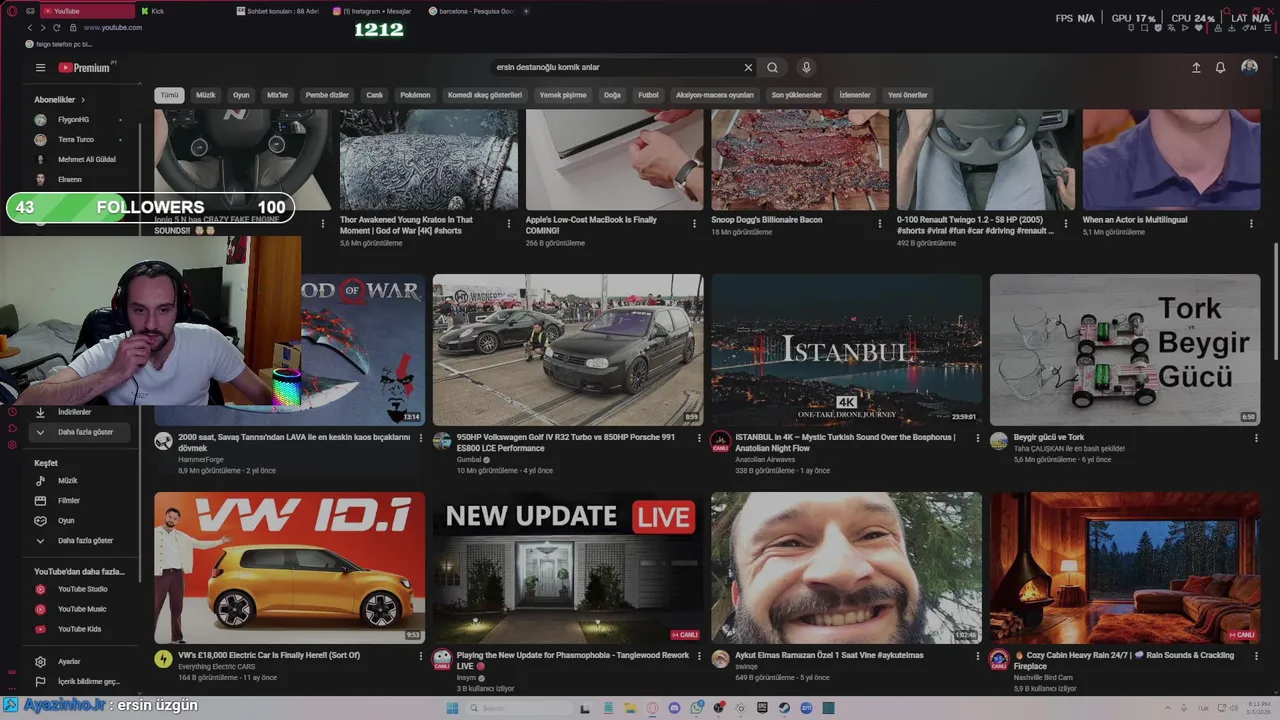
Task: Launch YouTube Music from the sidebar
Action: (x=82, y=609)
